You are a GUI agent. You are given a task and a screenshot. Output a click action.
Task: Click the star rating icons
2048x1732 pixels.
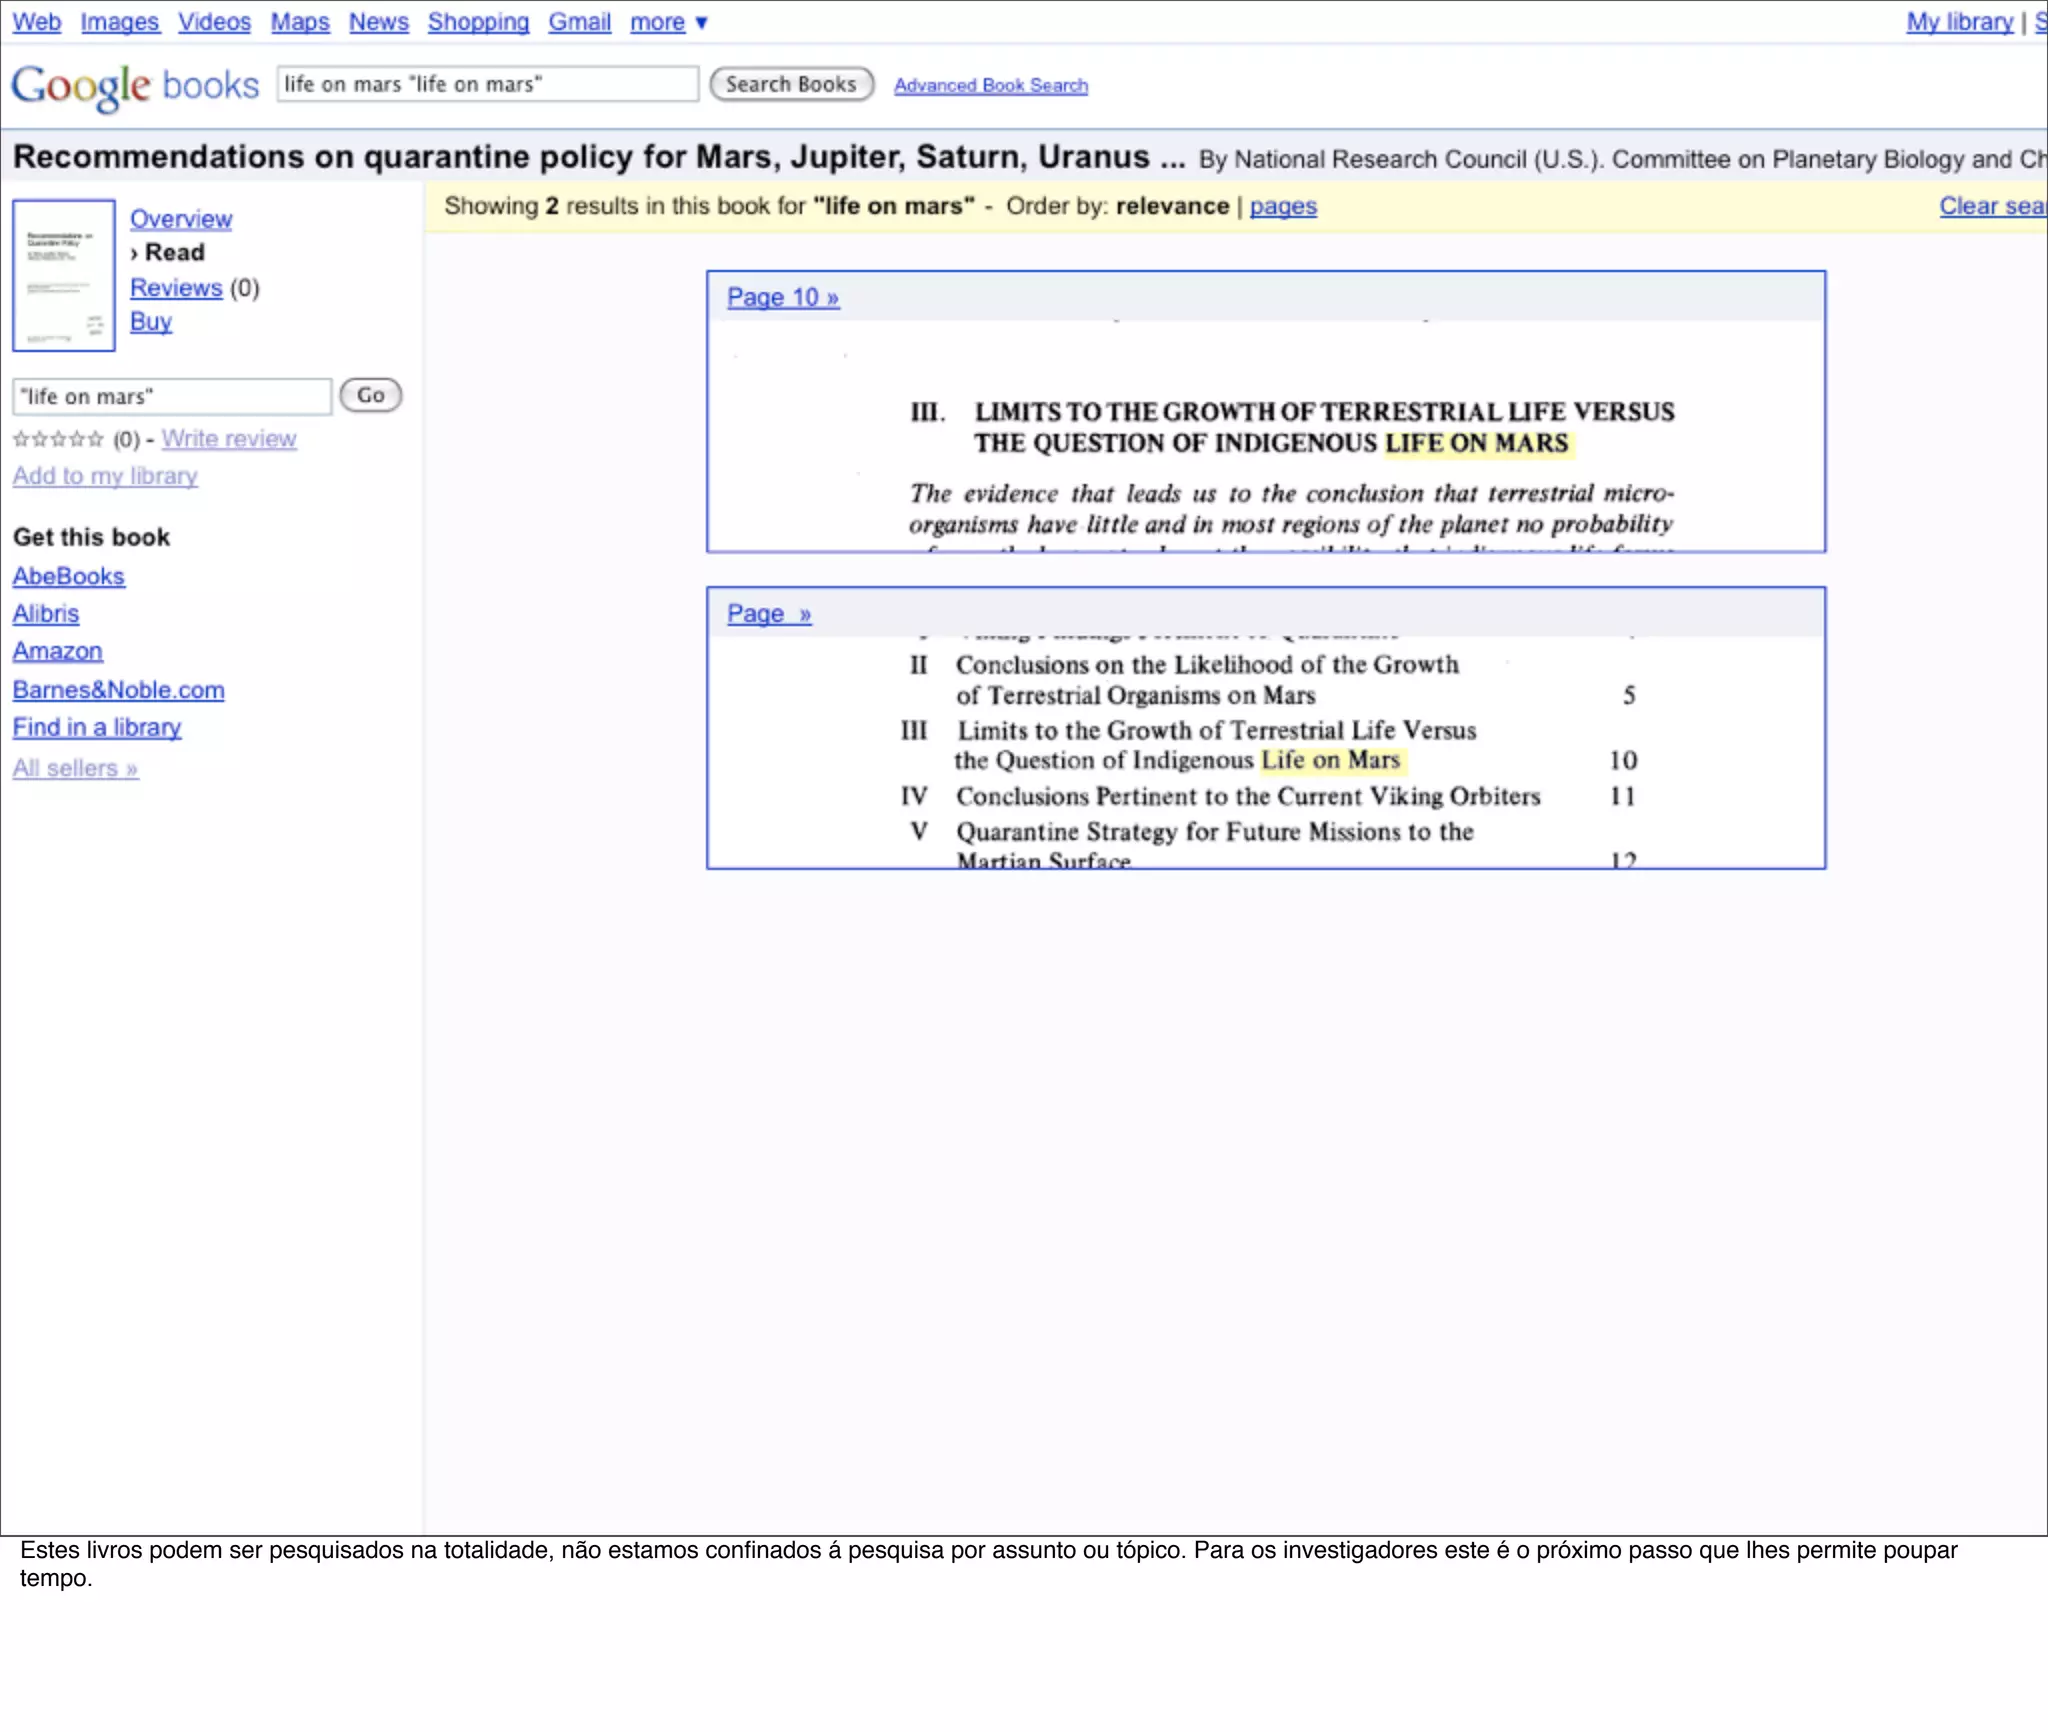click(x=58, y=439)
